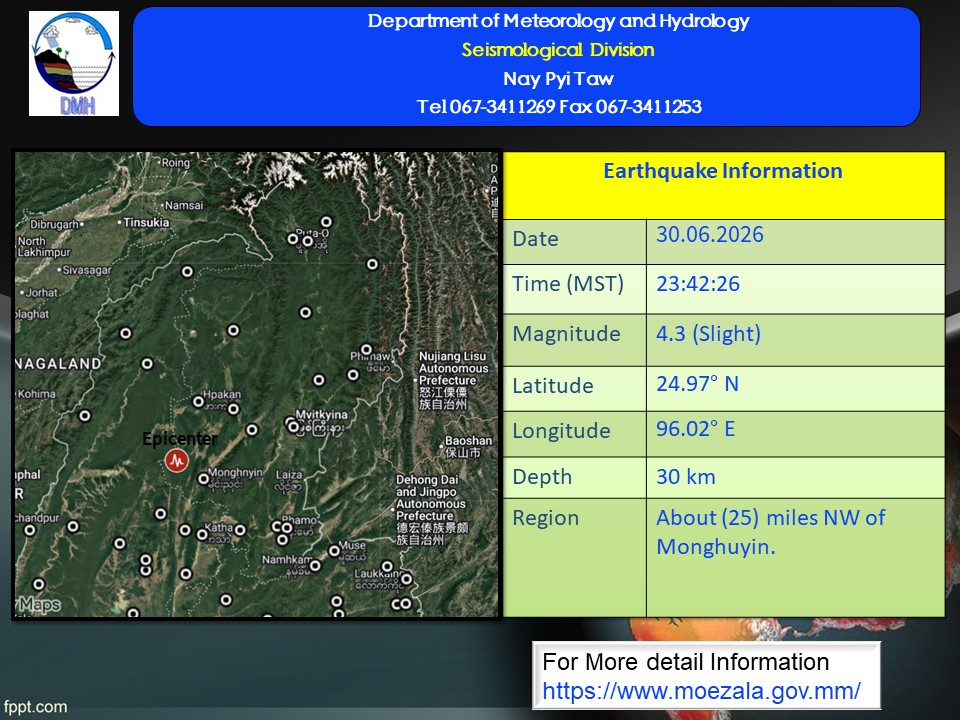Click the Epicenter label text

(x=180, y=438)
